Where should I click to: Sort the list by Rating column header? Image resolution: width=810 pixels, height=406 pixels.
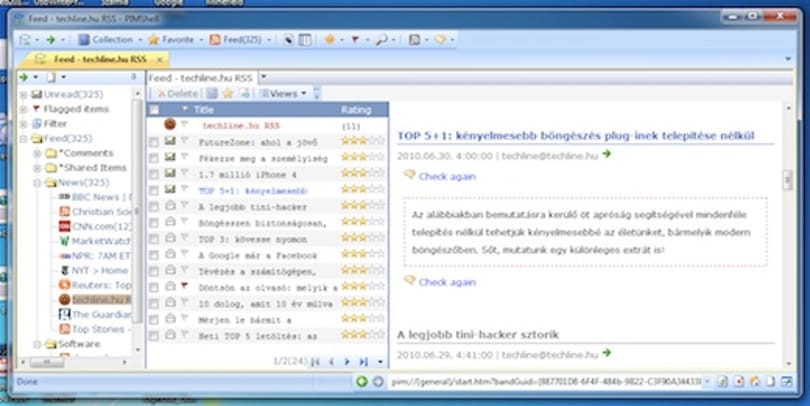[x=356, y=110]
